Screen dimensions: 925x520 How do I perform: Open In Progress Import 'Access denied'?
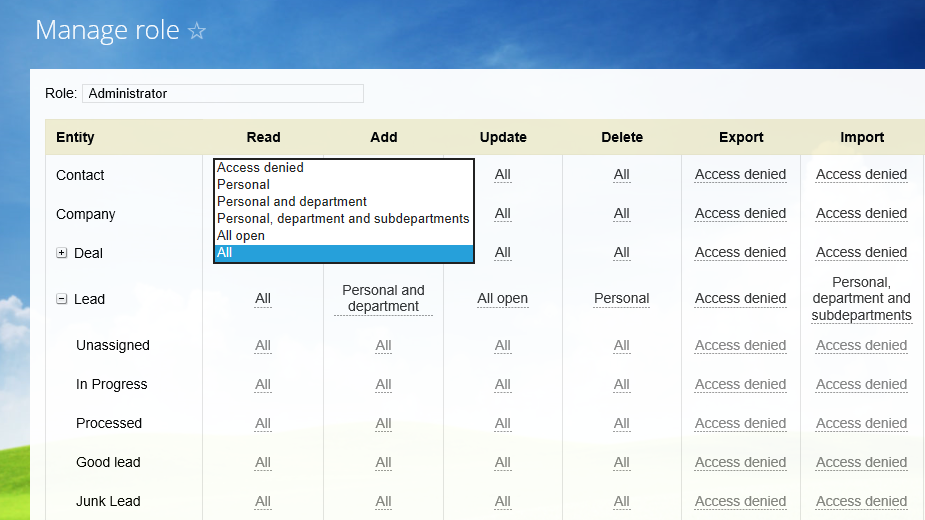click(x=861, y=384)
